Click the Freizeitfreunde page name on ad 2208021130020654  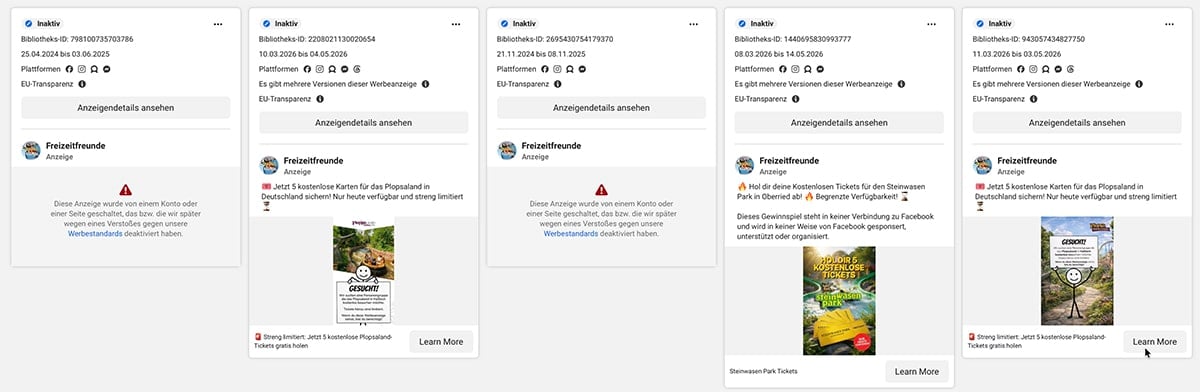coord(313,160)
